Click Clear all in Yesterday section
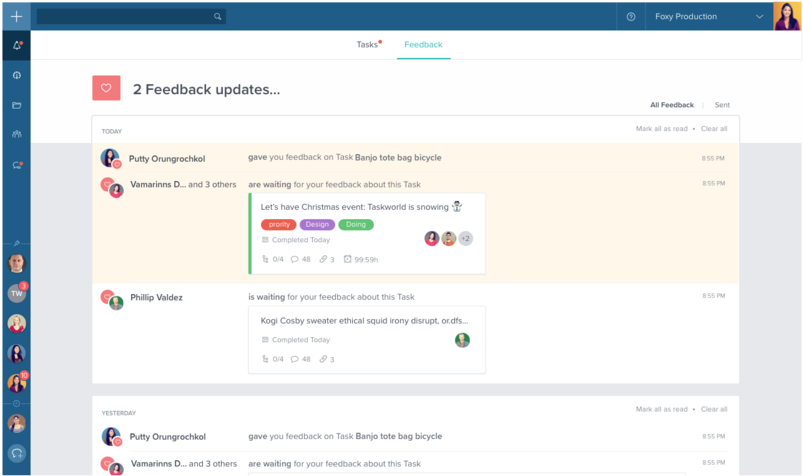The height and width of the screenshot is (476, 803). [714, 409]
